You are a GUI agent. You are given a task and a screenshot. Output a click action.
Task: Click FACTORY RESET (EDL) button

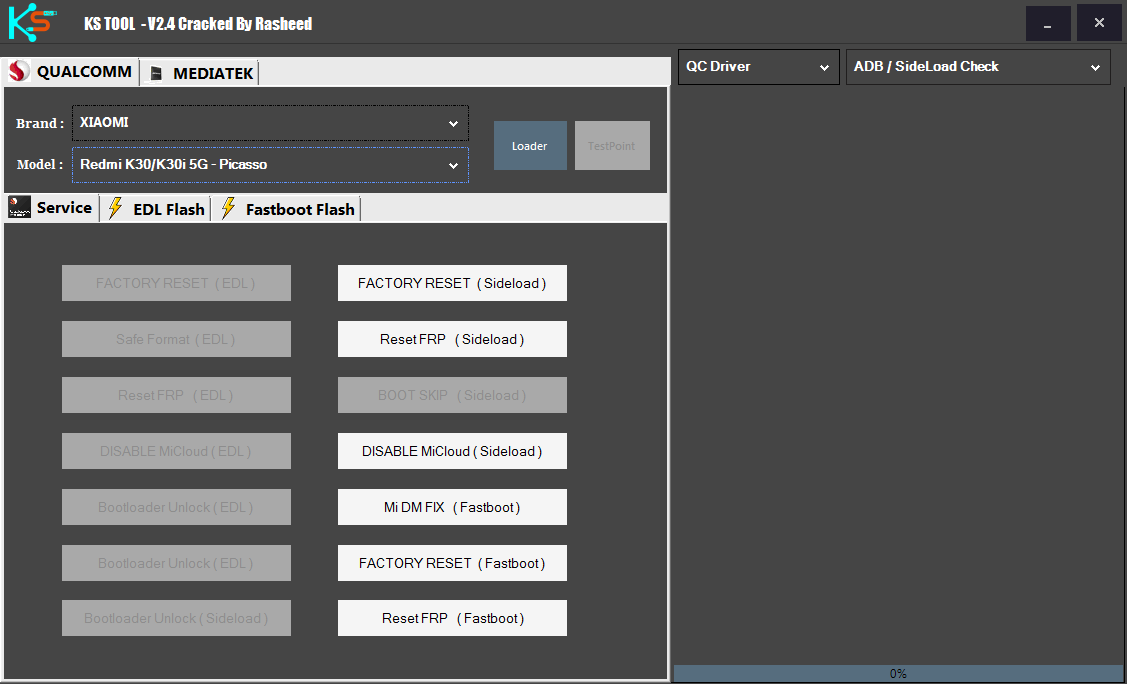click(176, 283)
